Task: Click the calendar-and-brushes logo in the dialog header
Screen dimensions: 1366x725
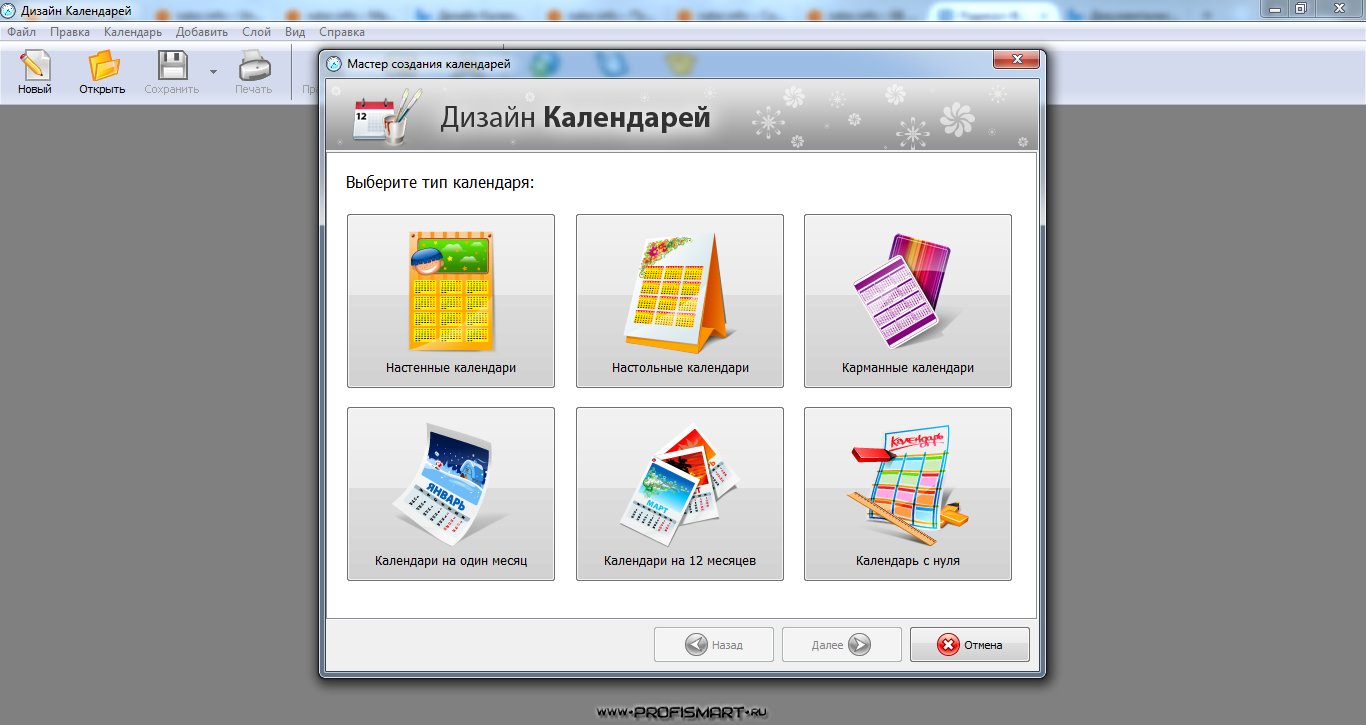Action: (388, 117)
